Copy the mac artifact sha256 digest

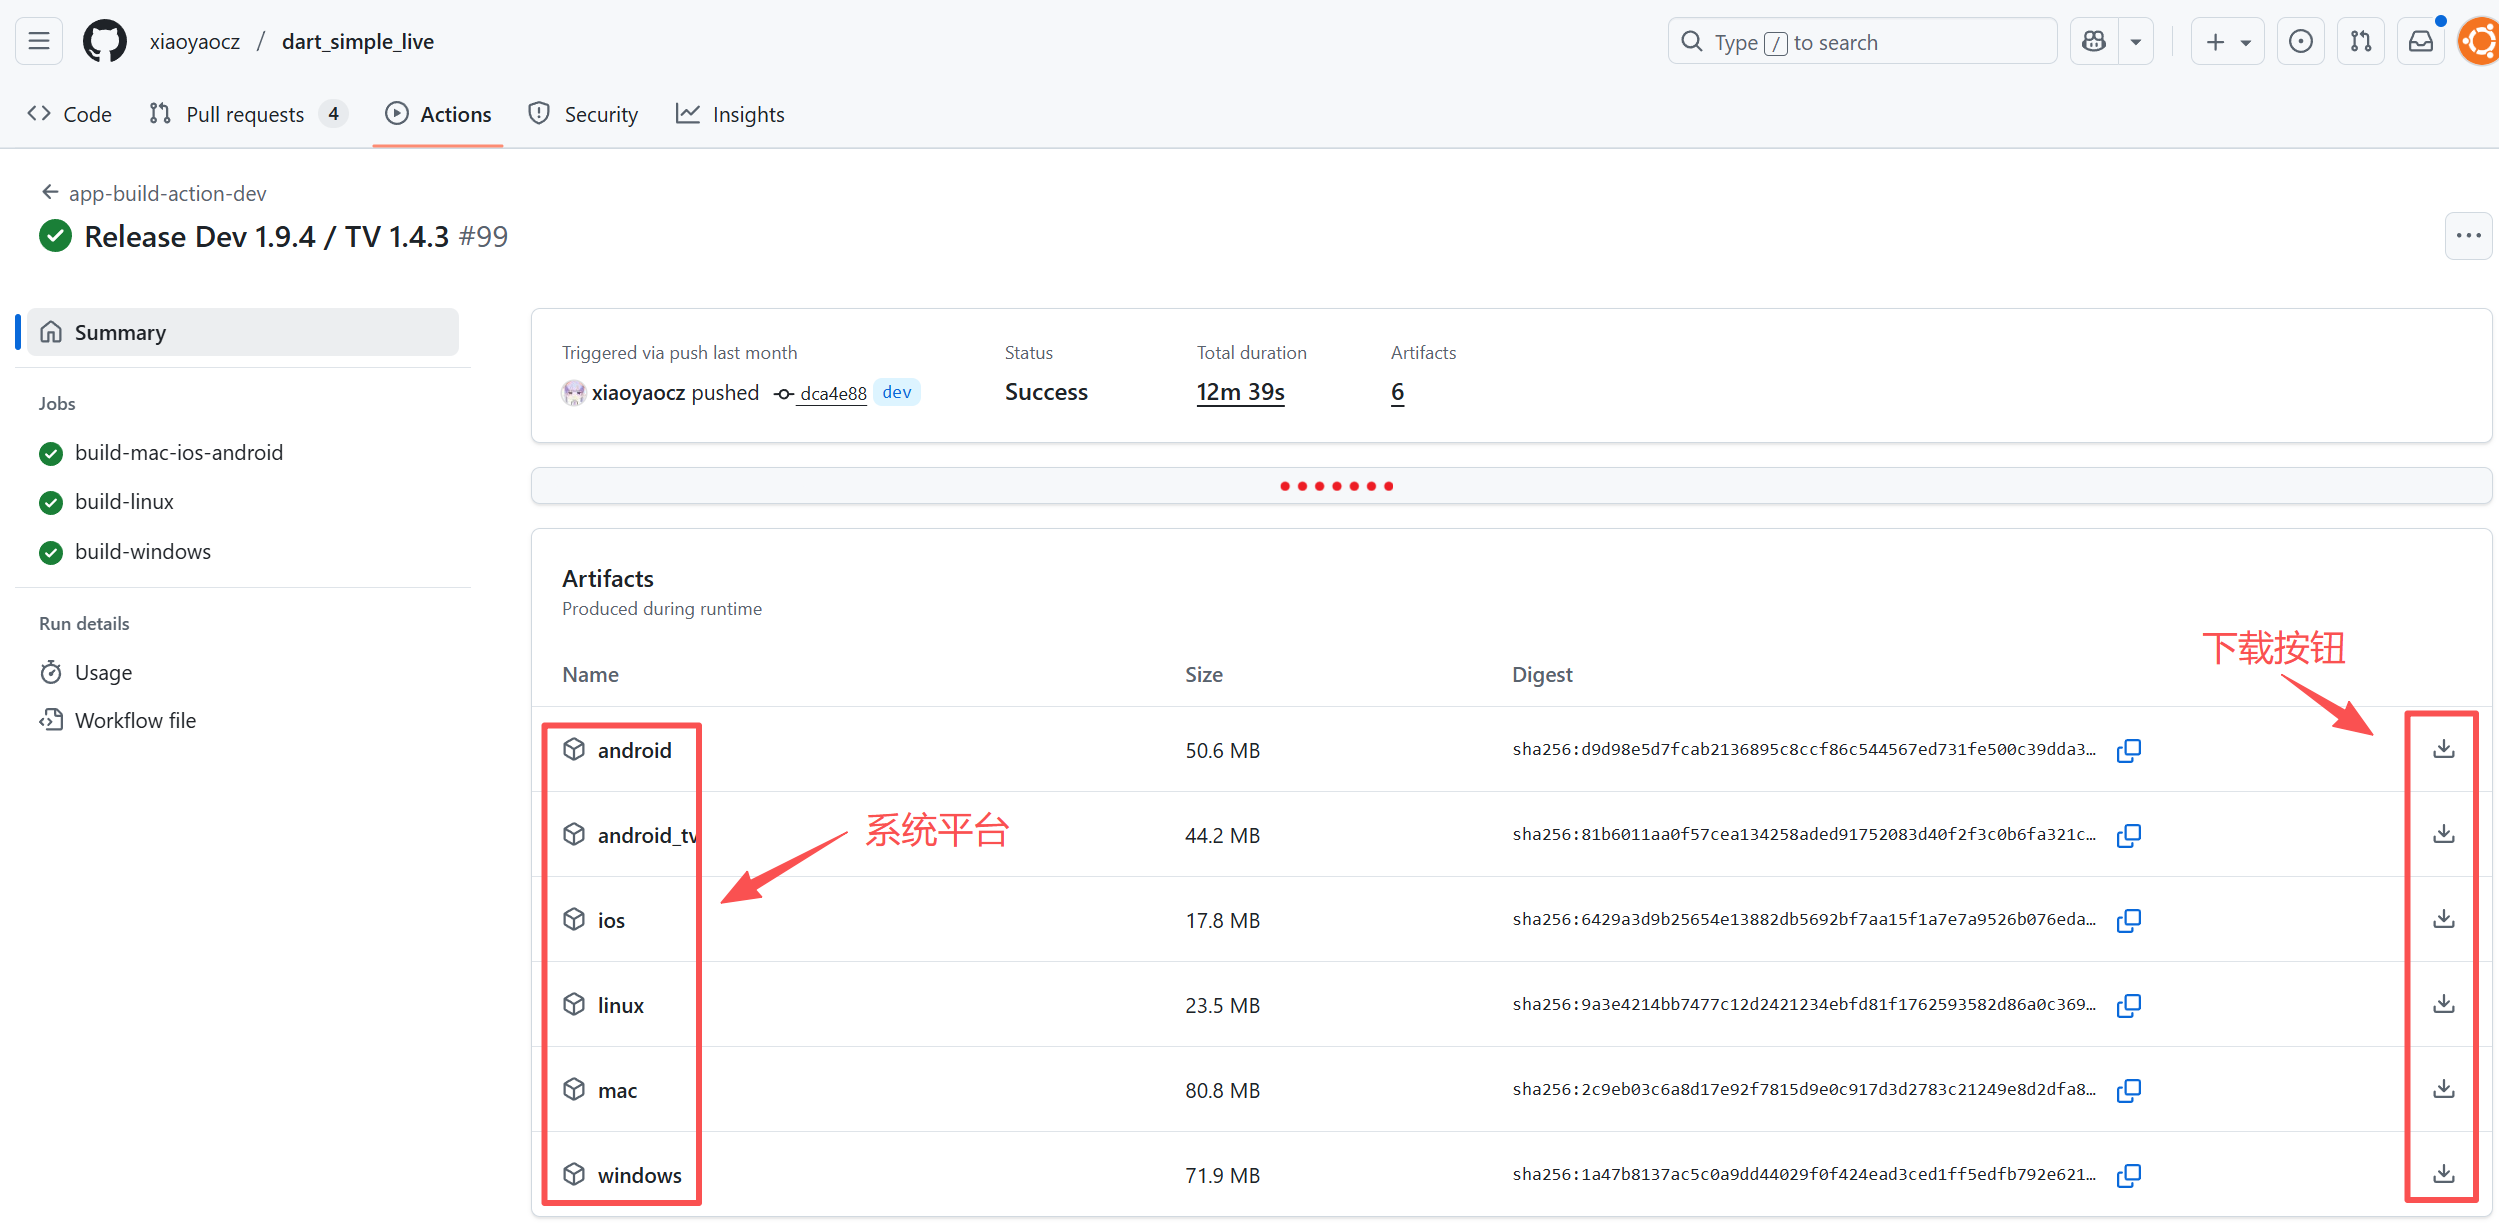(x=2128, y=1090)
